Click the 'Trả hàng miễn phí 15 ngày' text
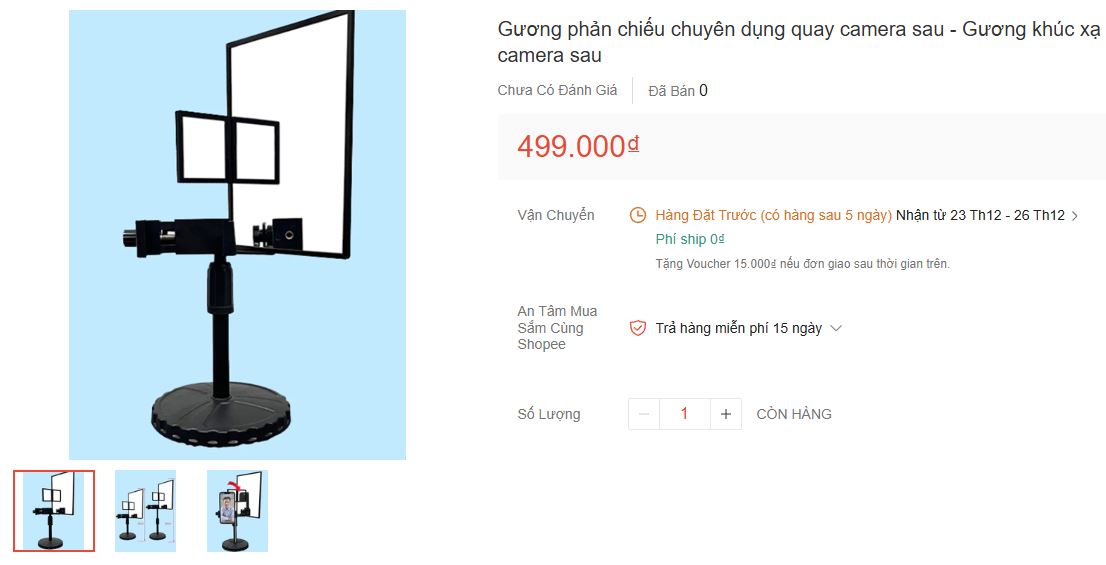This screenshot has width=1106, height=565. 739,328
